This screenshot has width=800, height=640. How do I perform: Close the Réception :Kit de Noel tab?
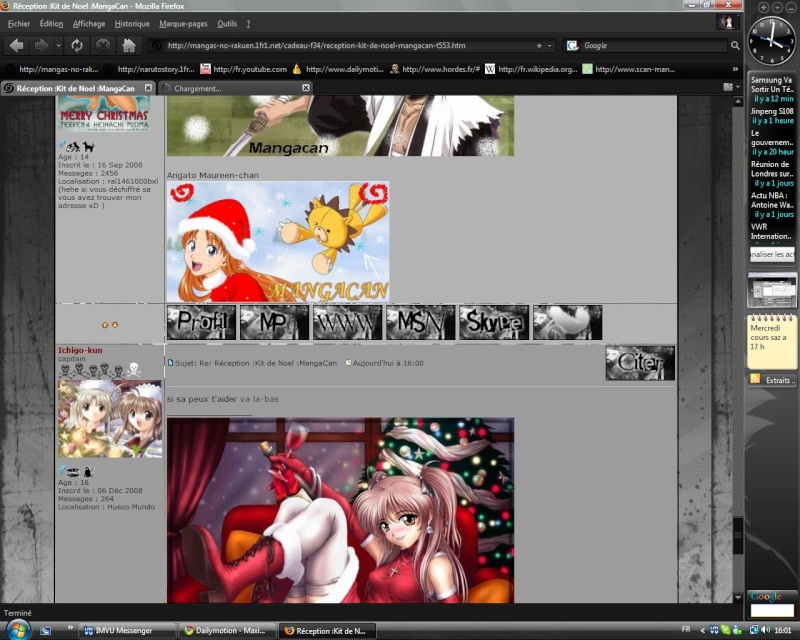148,88
